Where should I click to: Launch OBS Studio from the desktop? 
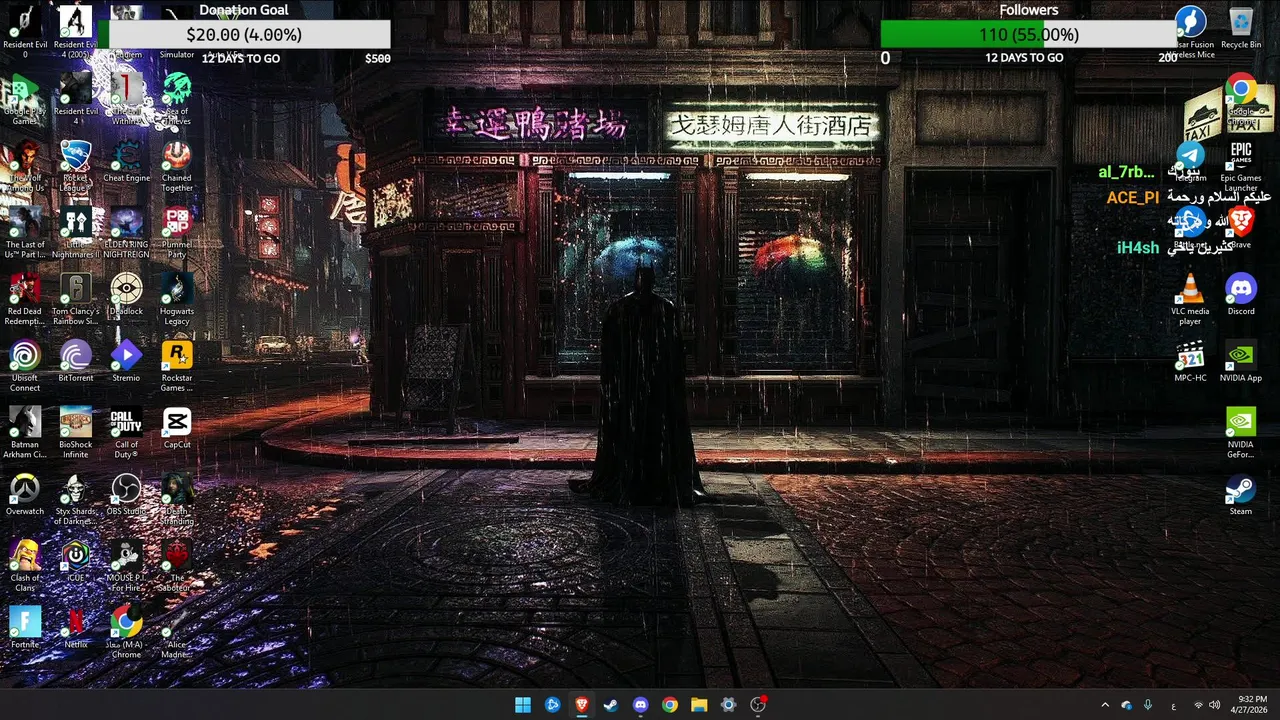[126, 495]
